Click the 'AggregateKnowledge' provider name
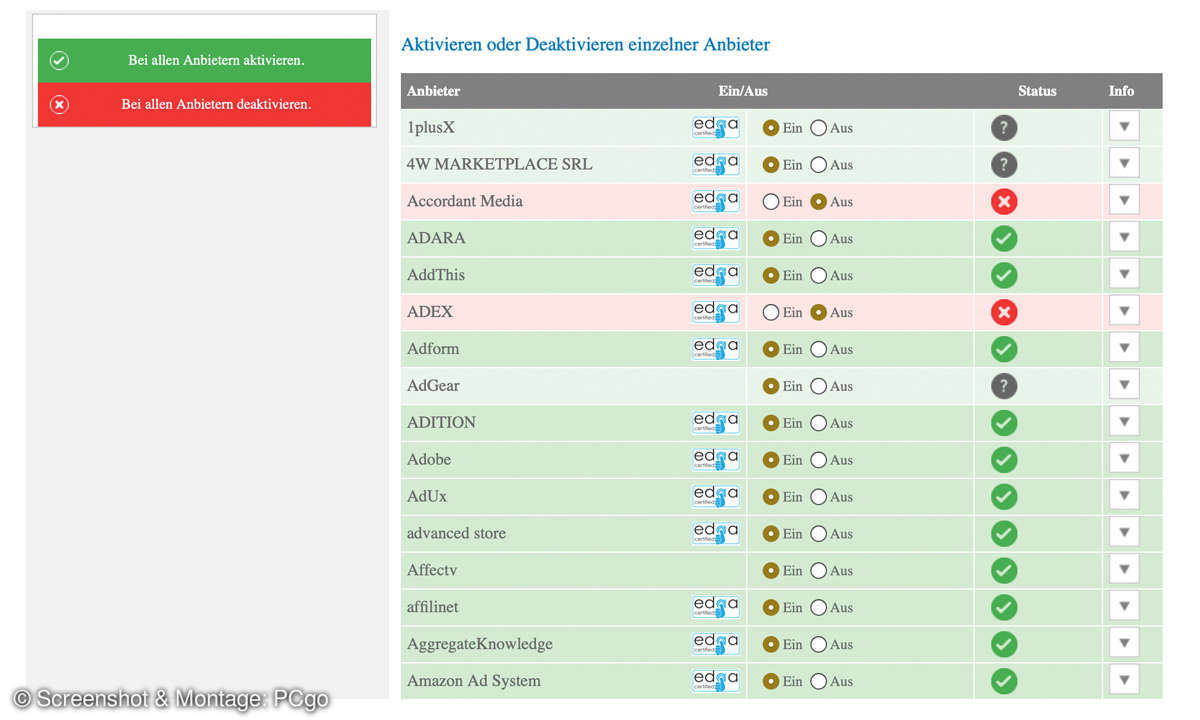 click(x=480, y=645)
